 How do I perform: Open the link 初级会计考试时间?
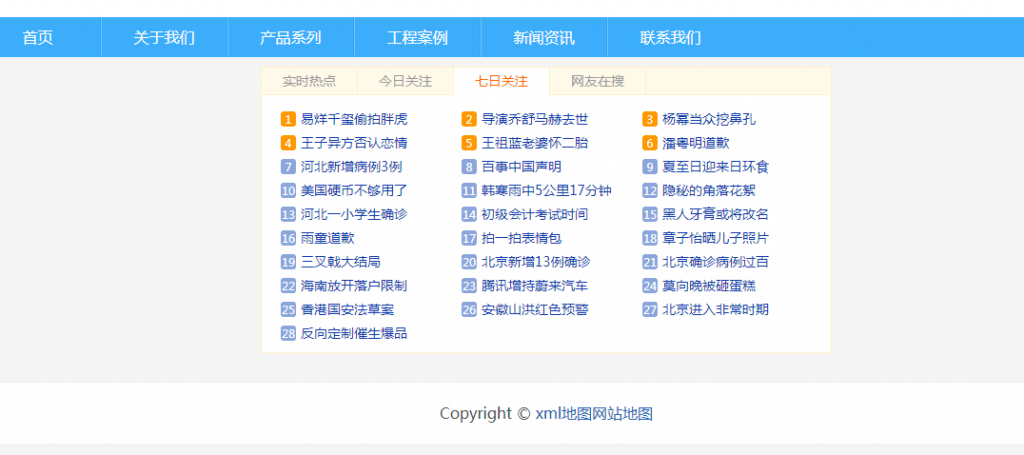(535, 214)
